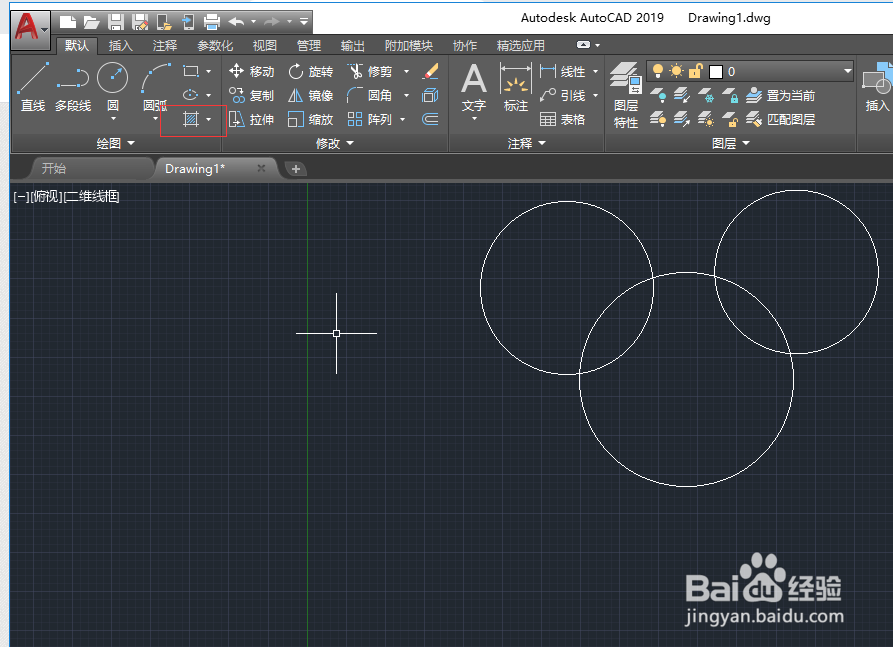Choose the Move (移动) command
Viewport: 893px width, 647px height.
point(251,71)
